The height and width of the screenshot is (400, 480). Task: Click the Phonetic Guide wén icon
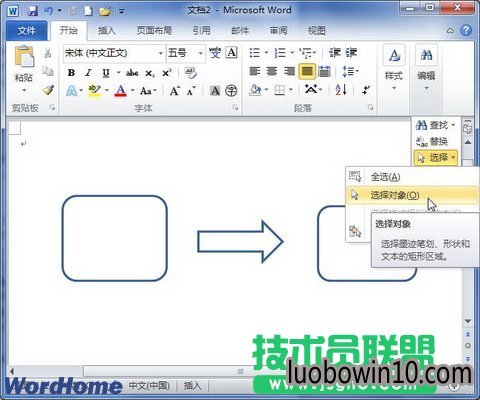(x=215, y=53)
